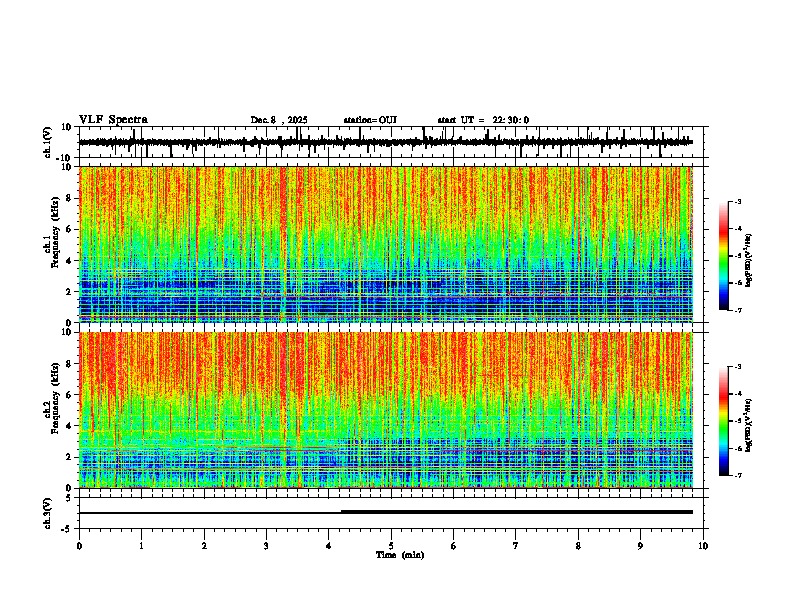Screen dimensions: 792x612
Task: Click the "-7" label below ch.2 color bar
Action: point(738,476)
